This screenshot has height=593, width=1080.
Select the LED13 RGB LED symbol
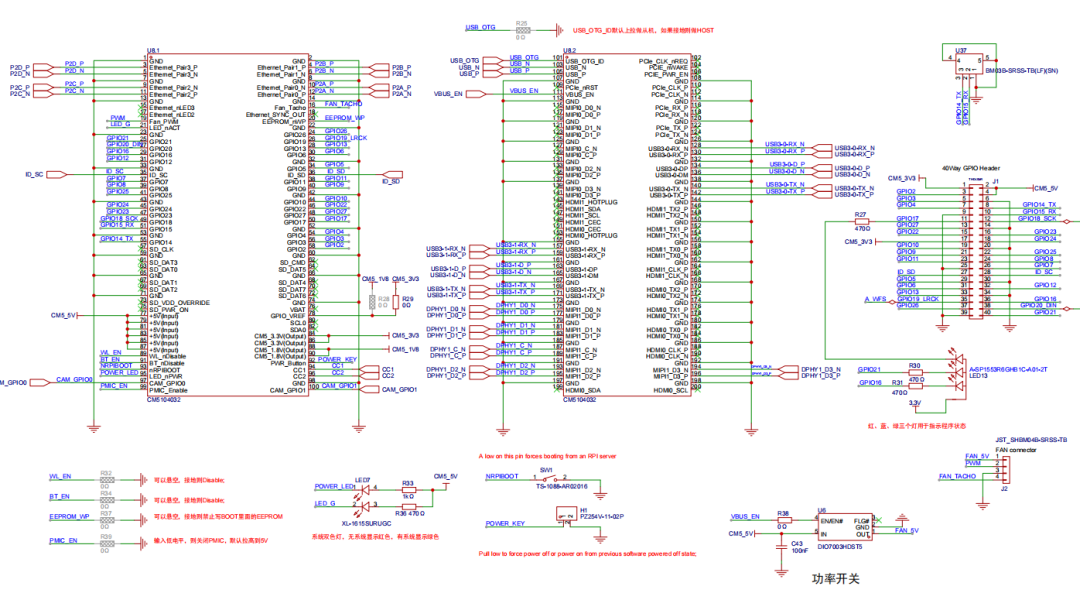[x=957, y=372]
